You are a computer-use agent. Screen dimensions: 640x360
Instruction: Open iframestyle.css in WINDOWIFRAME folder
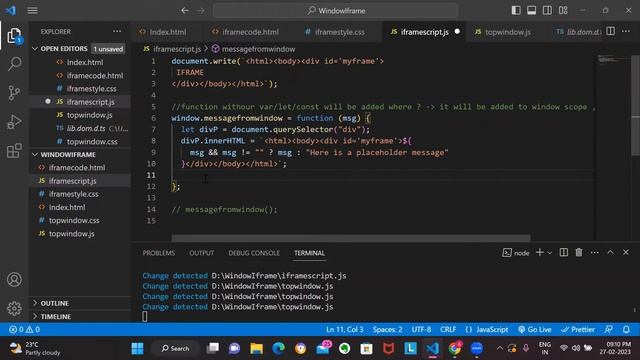click(x=80, y=194)
